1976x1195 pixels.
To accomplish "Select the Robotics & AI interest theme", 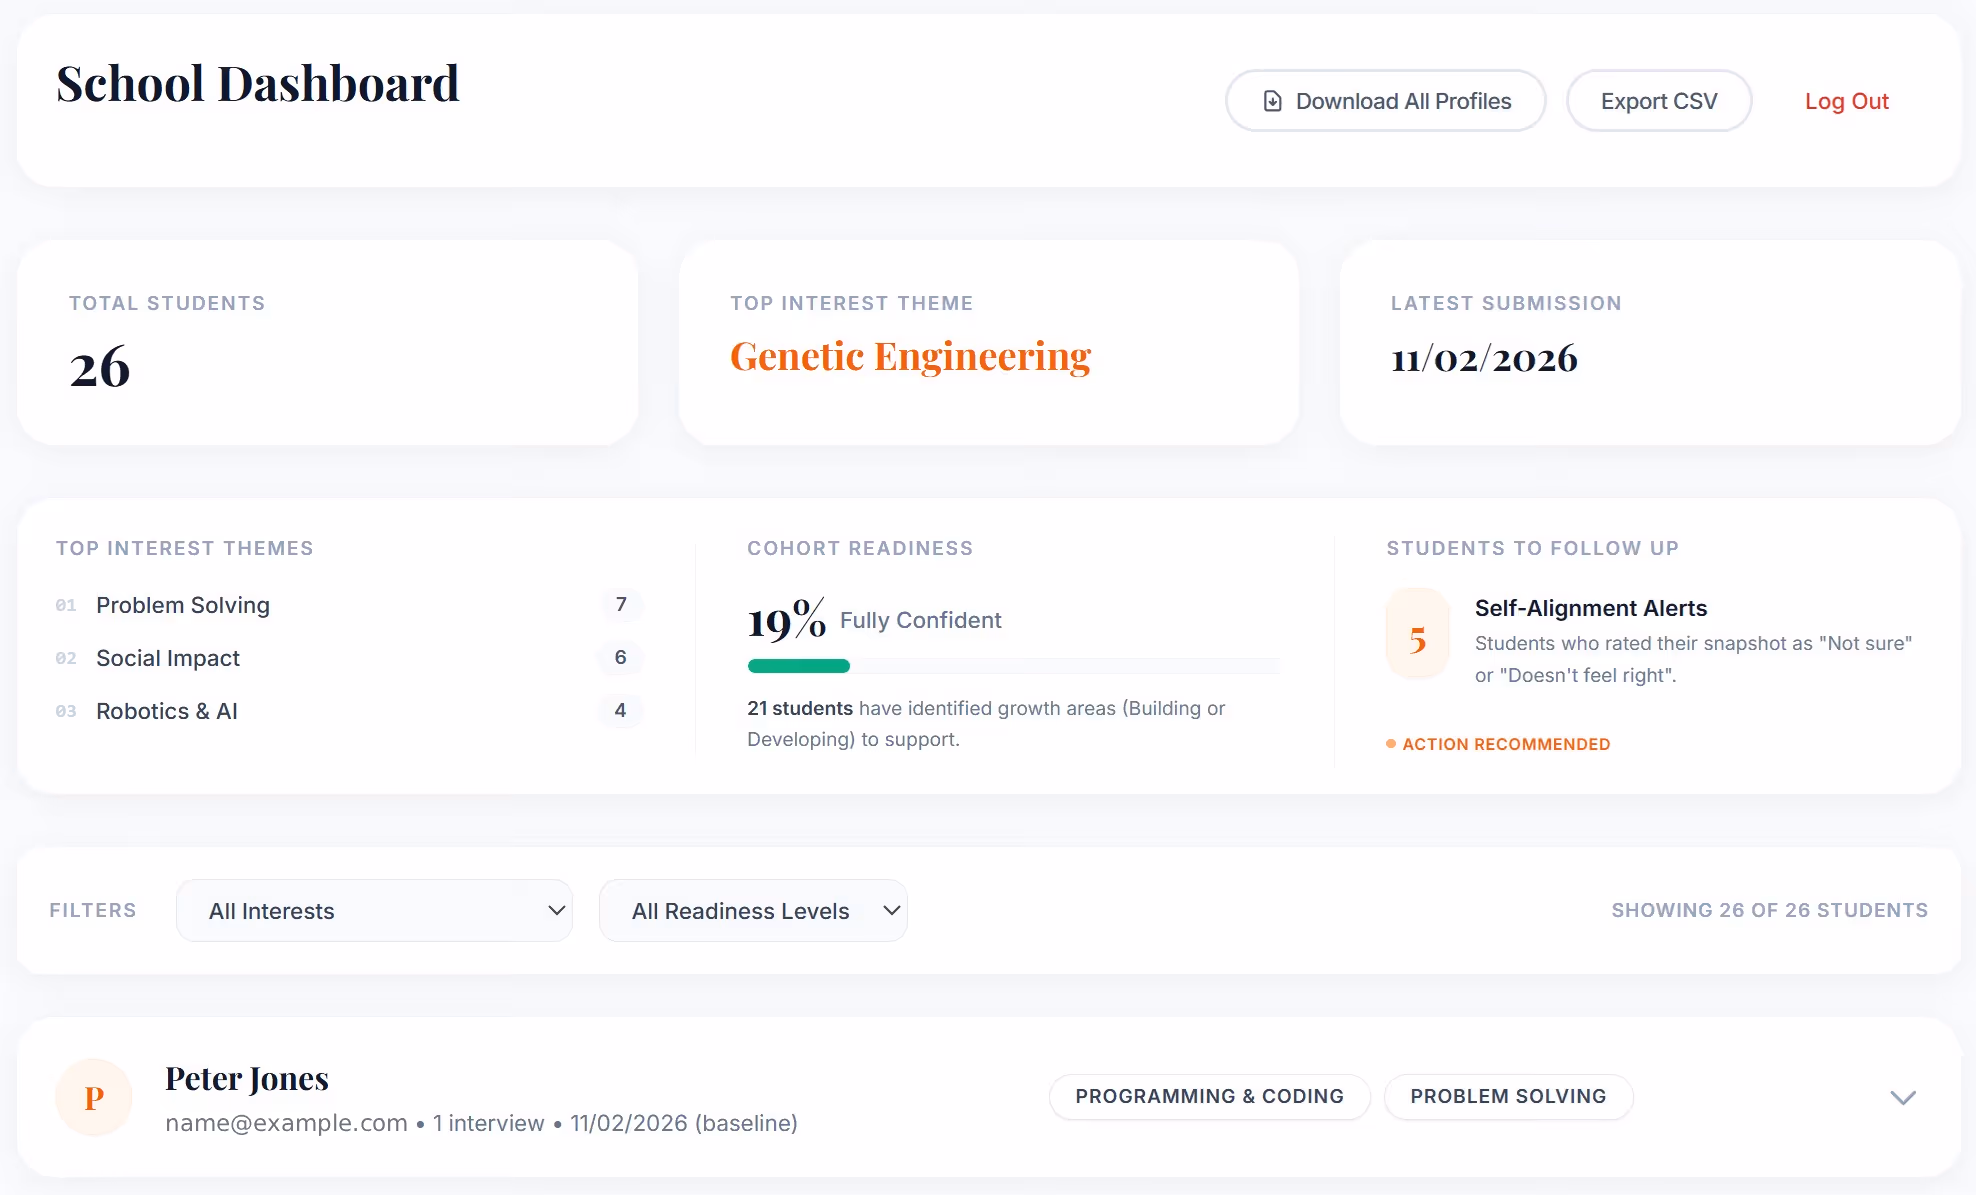I will pos(167,711).
